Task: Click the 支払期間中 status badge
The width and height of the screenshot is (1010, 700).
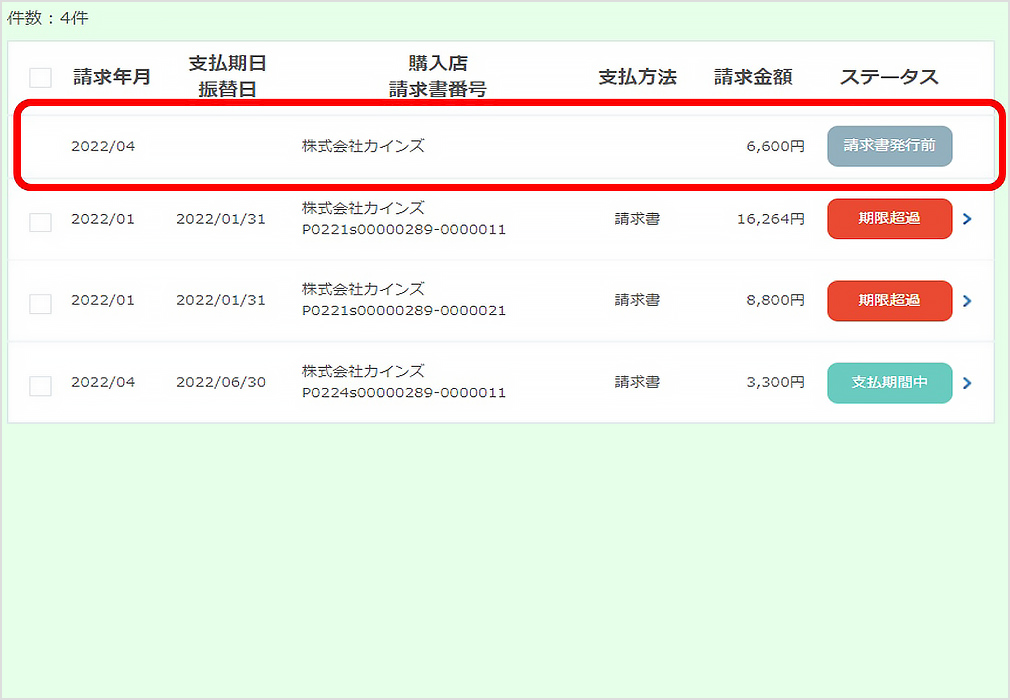Action: pyautogui.click(x=889, y=382)
